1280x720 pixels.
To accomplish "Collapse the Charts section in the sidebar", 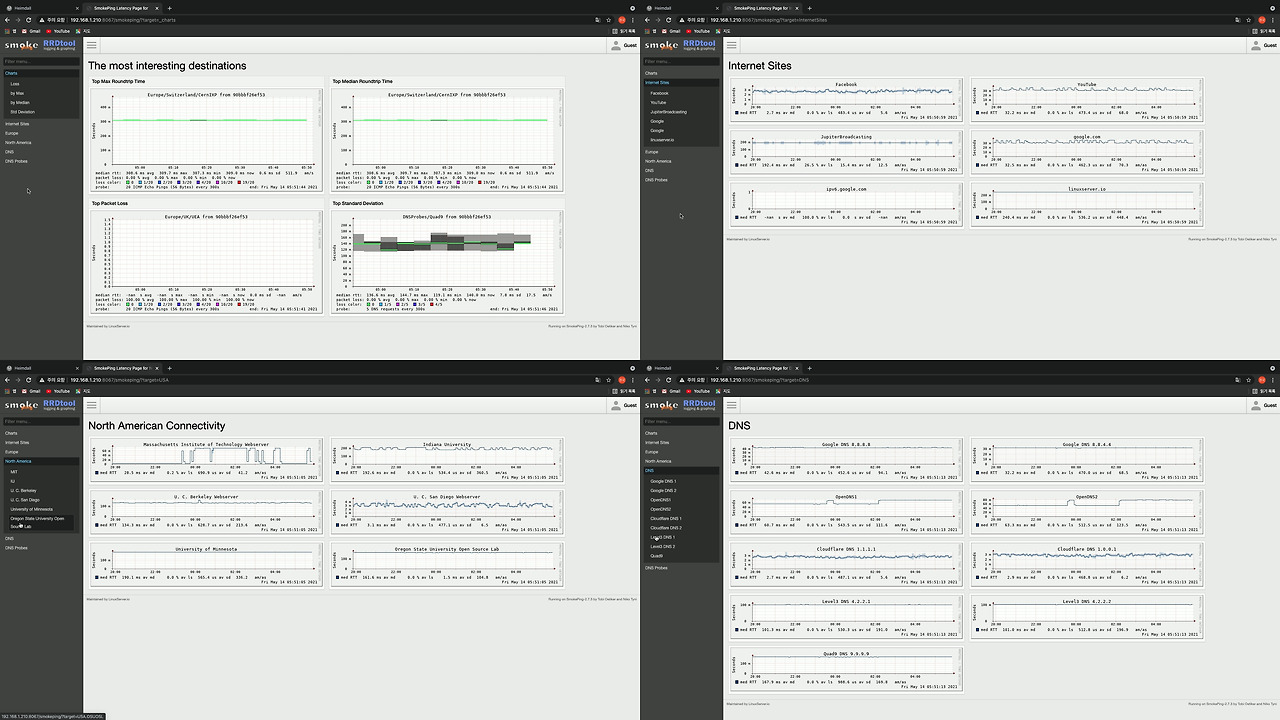I will click(12, 73).
